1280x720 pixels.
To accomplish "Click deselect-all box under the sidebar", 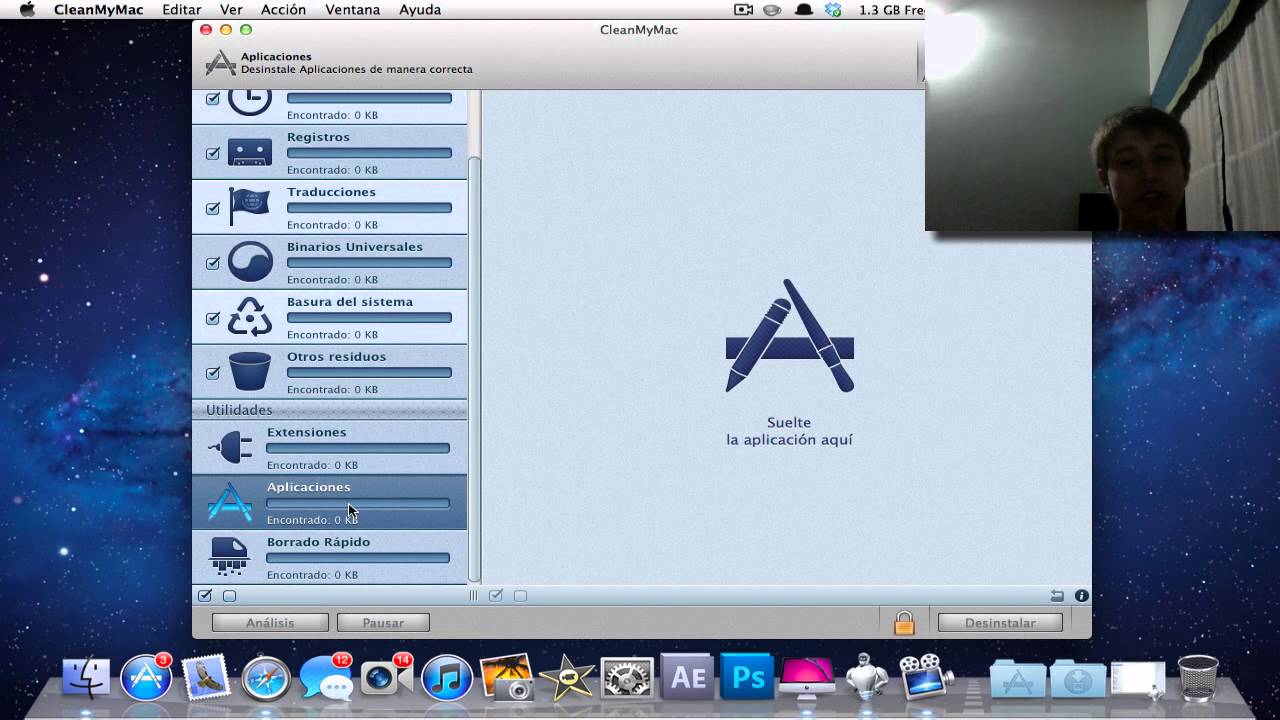I will [229, 595].
